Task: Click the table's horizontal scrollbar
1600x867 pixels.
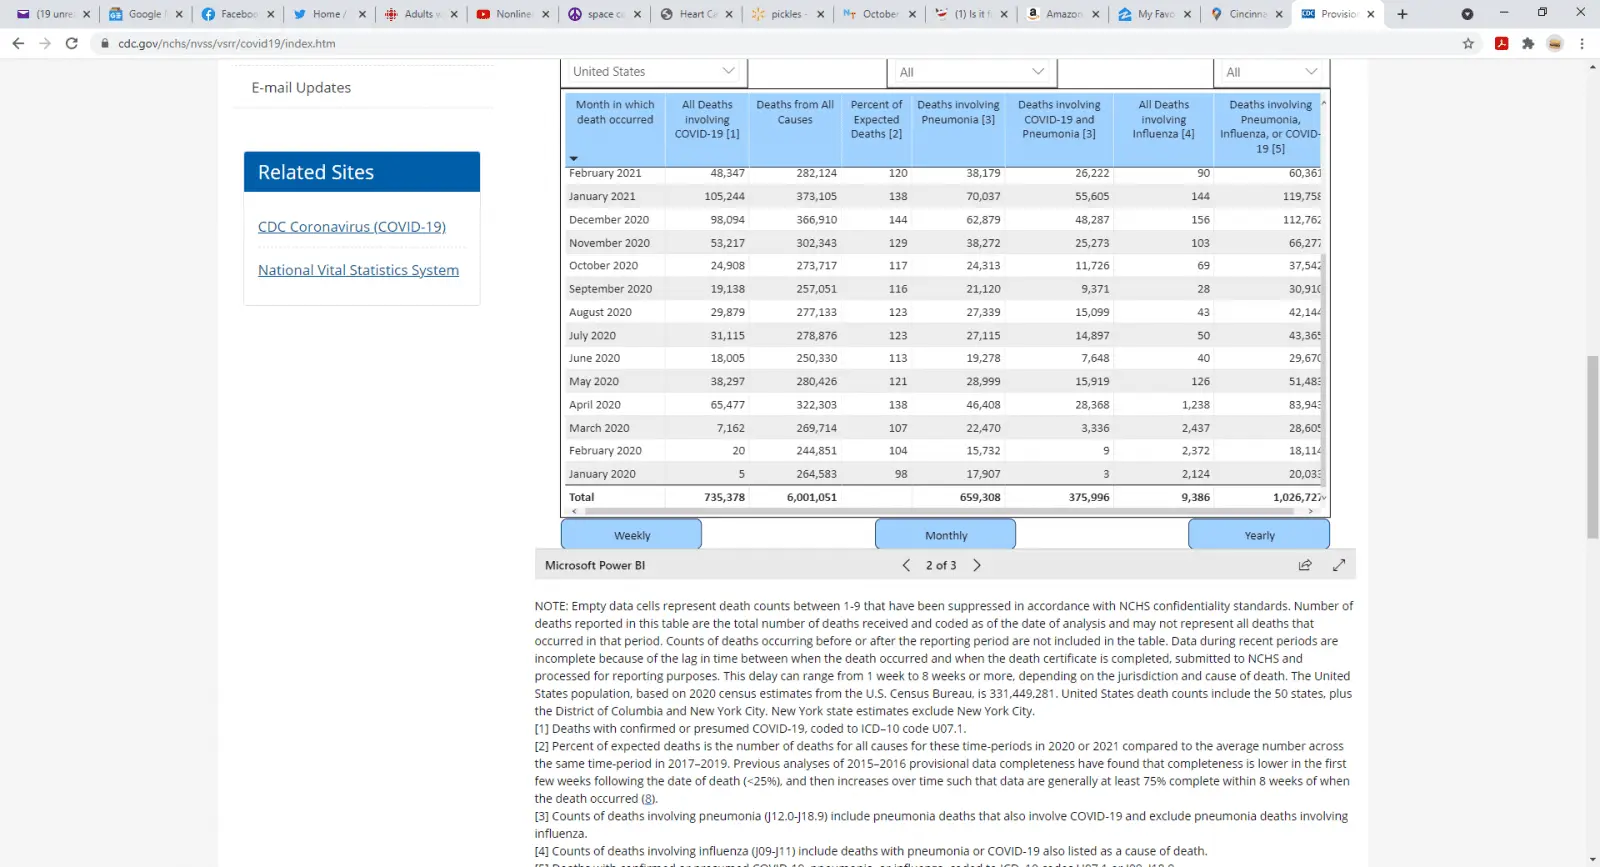Action: point(940,511)
